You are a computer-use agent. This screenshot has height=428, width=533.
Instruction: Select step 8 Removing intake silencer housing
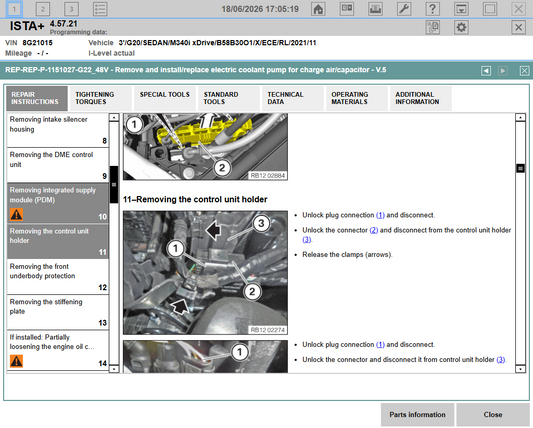coord(58,130)
